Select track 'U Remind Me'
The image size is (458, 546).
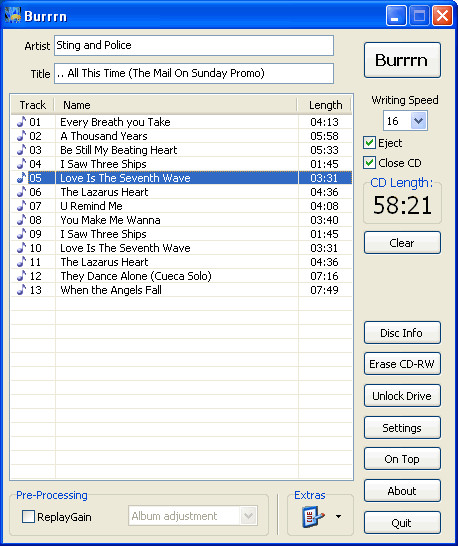click(181, 206)
